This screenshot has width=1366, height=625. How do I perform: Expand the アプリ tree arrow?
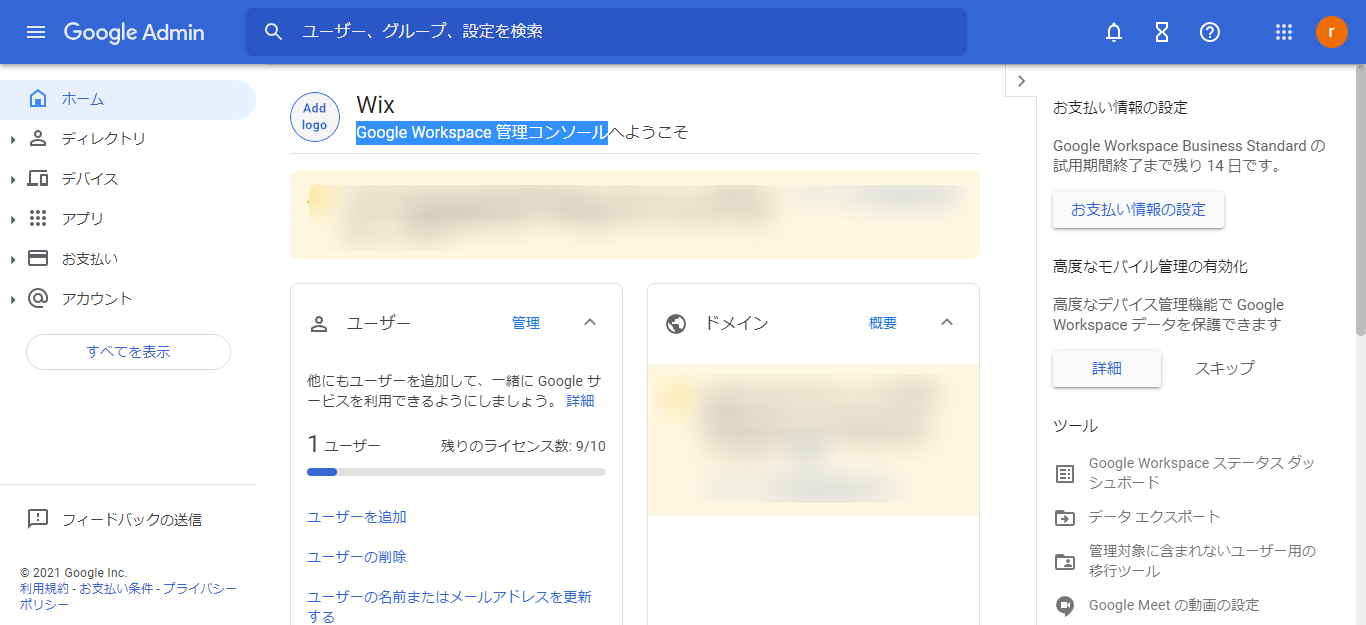pyautogui.click(x=13, y=219)
